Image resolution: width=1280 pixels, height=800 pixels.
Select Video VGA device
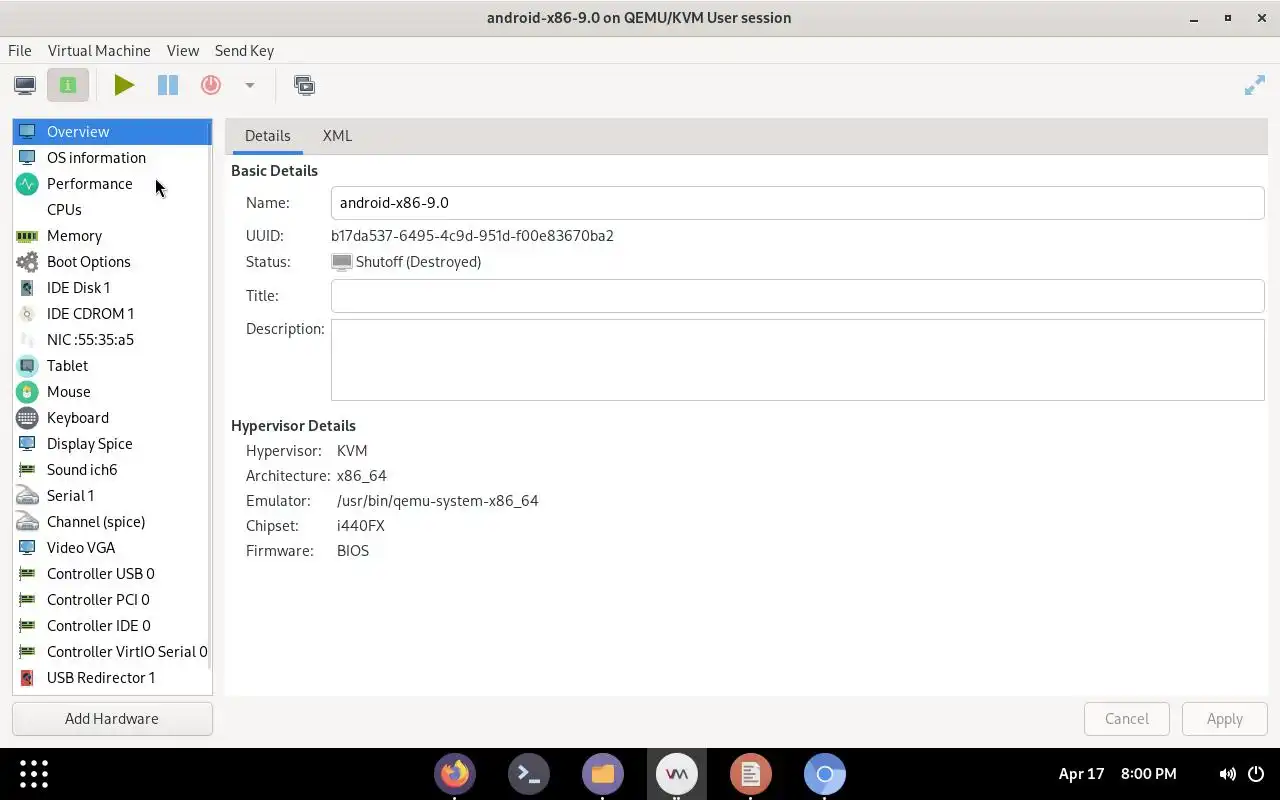coord(111,547)
